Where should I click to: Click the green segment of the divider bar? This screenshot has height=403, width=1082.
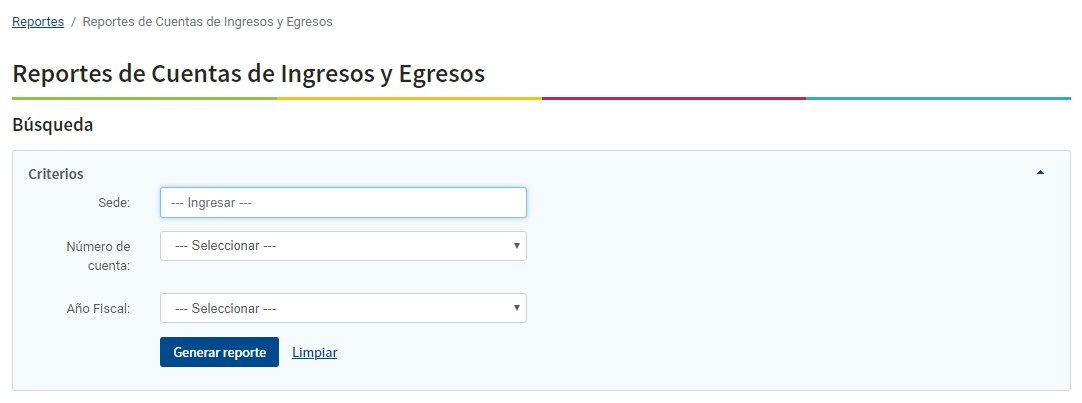click(x=144, y=98)
